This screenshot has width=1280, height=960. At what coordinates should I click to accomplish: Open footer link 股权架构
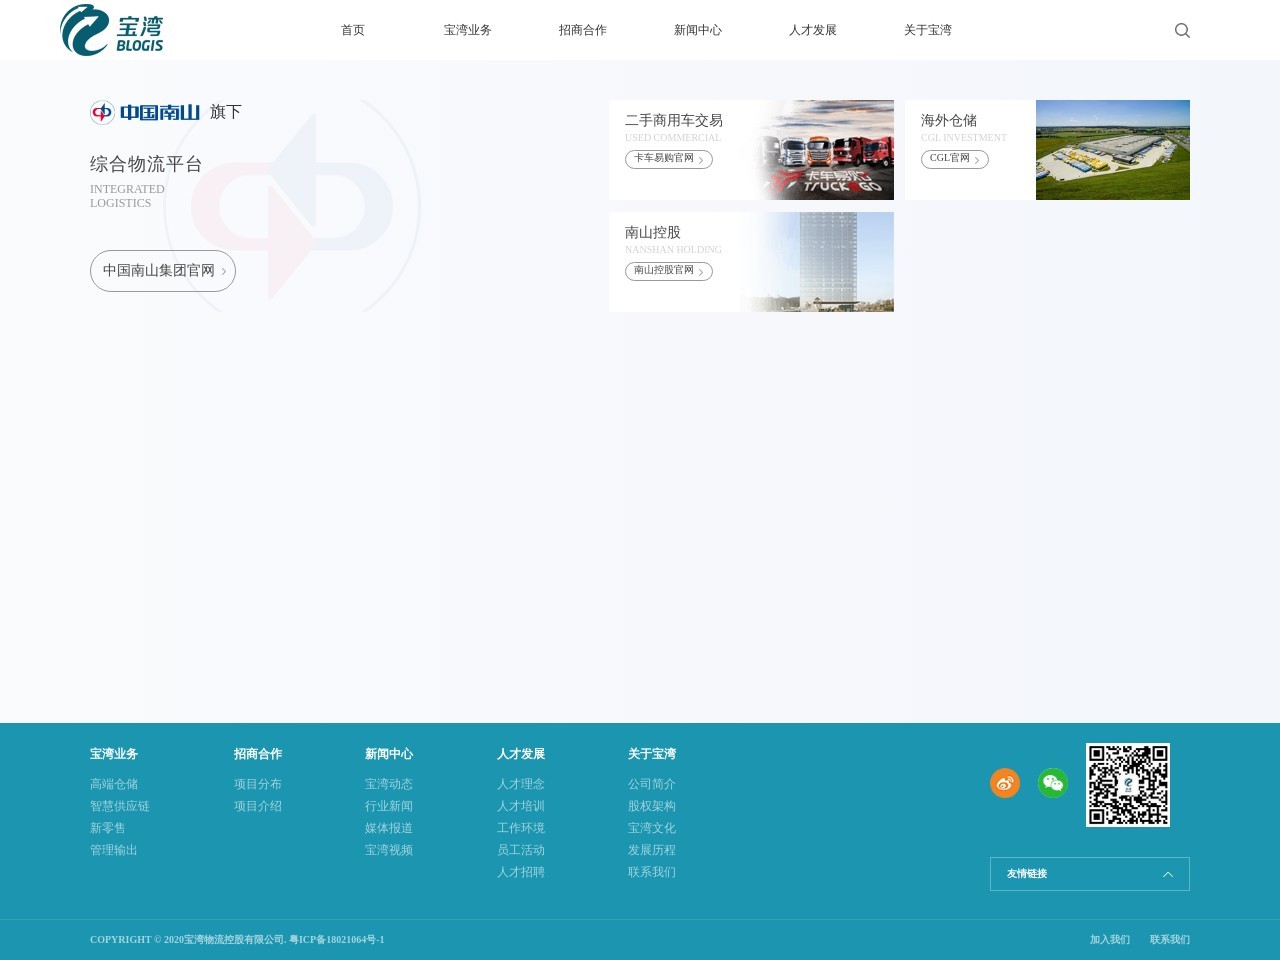652,806
